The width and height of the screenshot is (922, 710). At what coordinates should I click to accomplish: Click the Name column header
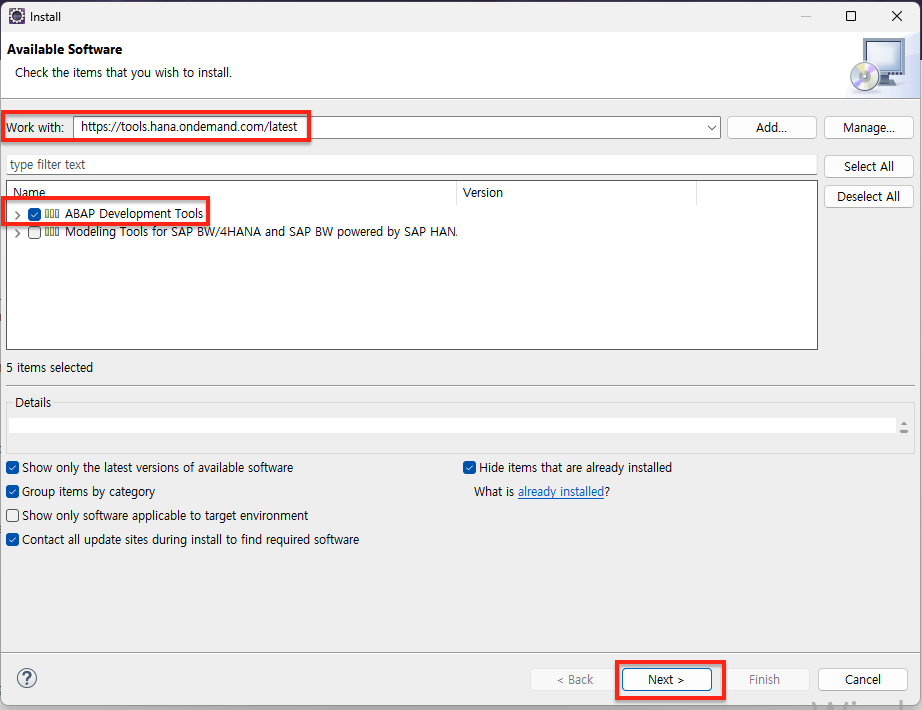[232, 192]
